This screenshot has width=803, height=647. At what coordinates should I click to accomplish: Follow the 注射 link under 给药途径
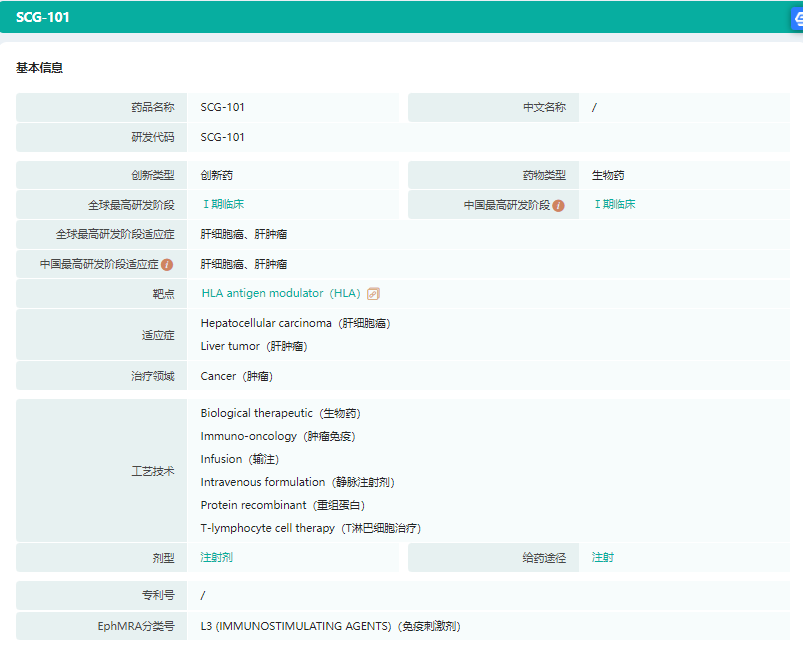602,557
